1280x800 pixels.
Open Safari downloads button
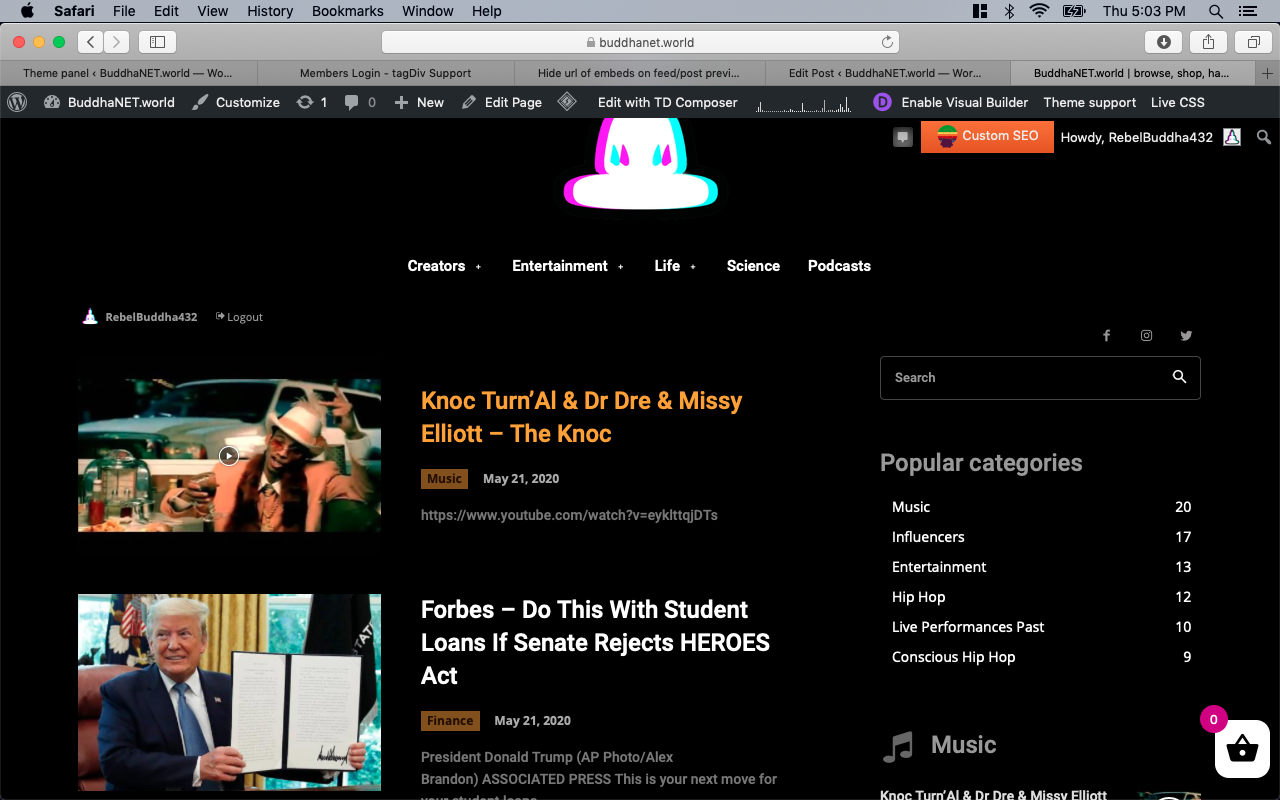coord(1164,41)
